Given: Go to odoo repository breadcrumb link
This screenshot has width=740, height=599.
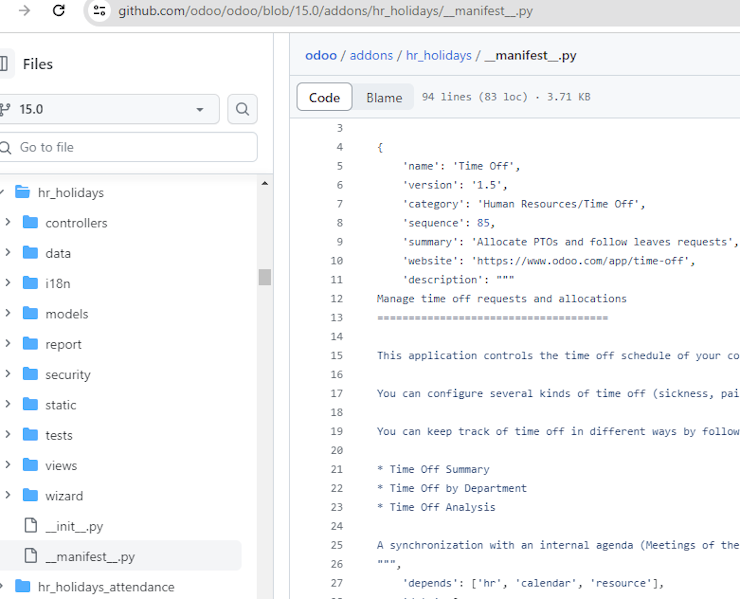Looking at the screenshot, I should (x=321, y=55).
